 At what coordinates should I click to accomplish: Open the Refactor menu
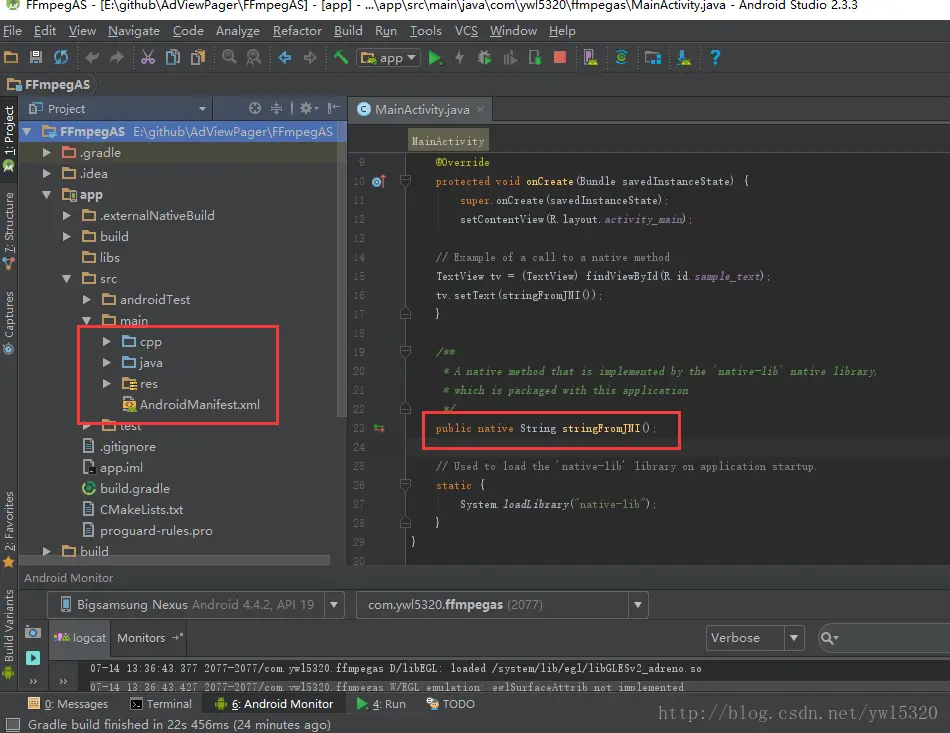tap(297, 31)
